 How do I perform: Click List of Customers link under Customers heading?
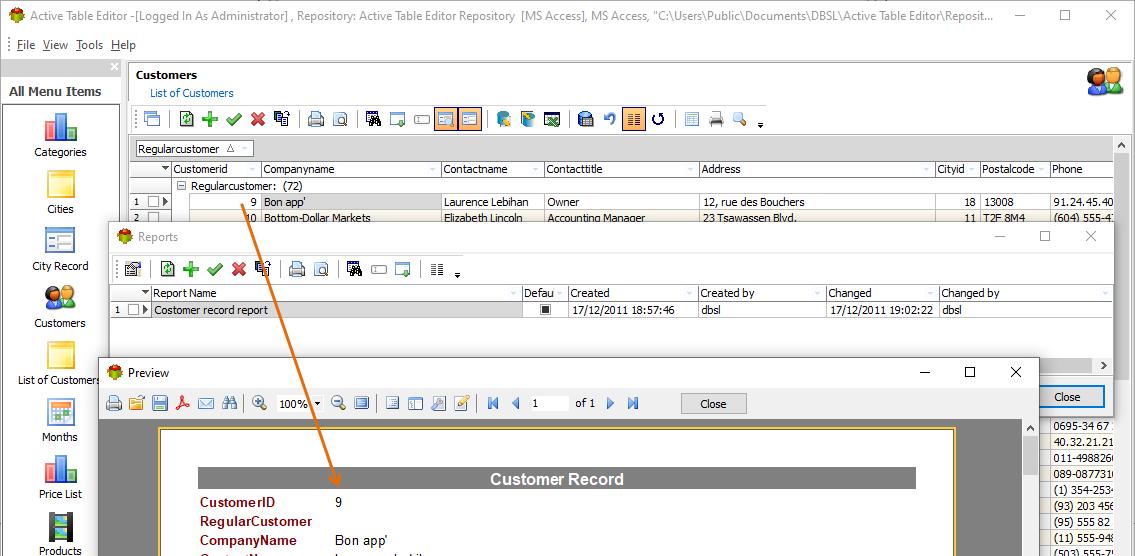pyautogui.click(x=192, y=93)
